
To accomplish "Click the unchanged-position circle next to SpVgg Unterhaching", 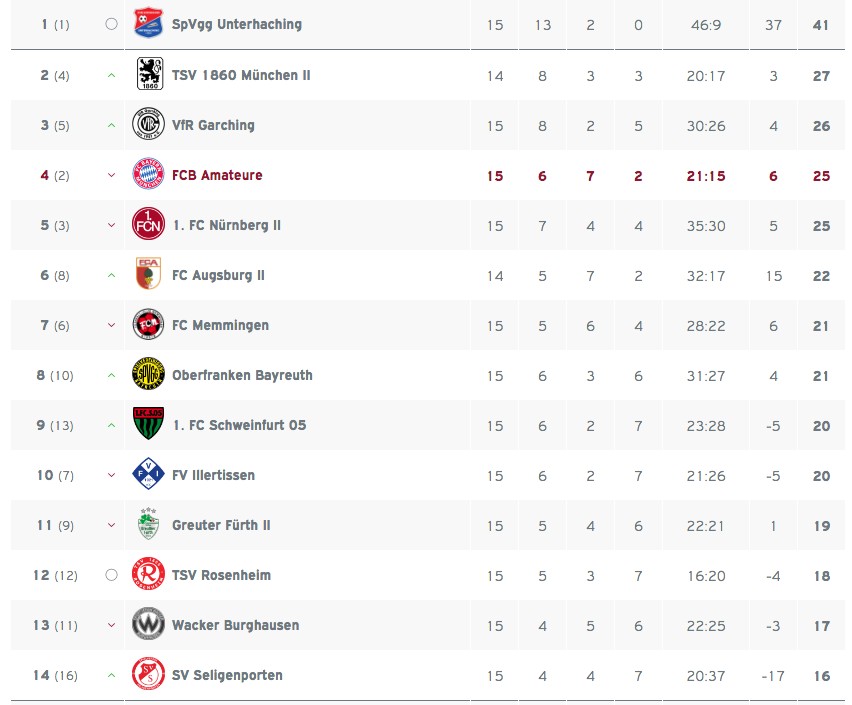I will click(x=111, y=24).
